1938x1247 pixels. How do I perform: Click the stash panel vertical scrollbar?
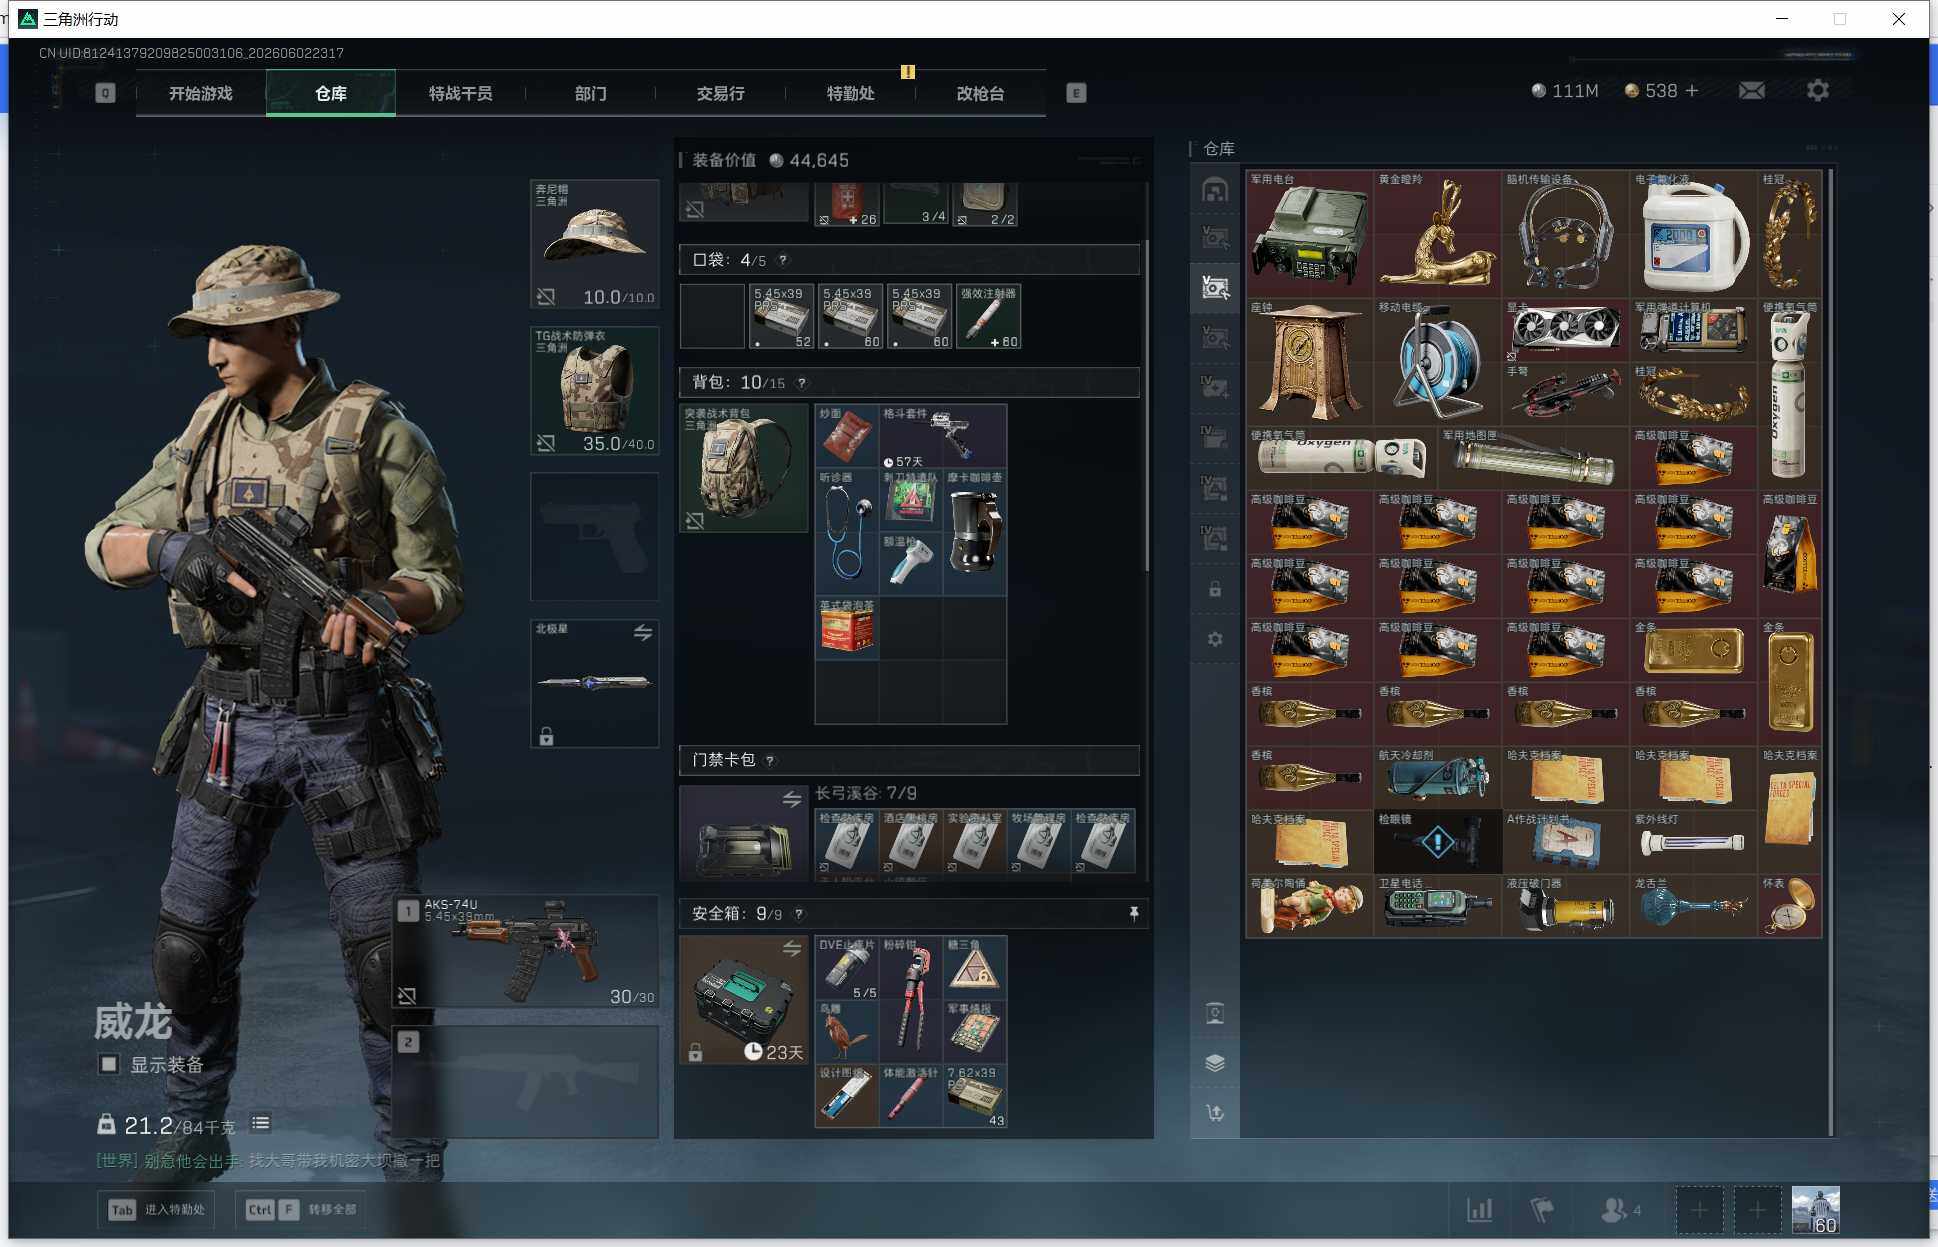coord(1830,650)
